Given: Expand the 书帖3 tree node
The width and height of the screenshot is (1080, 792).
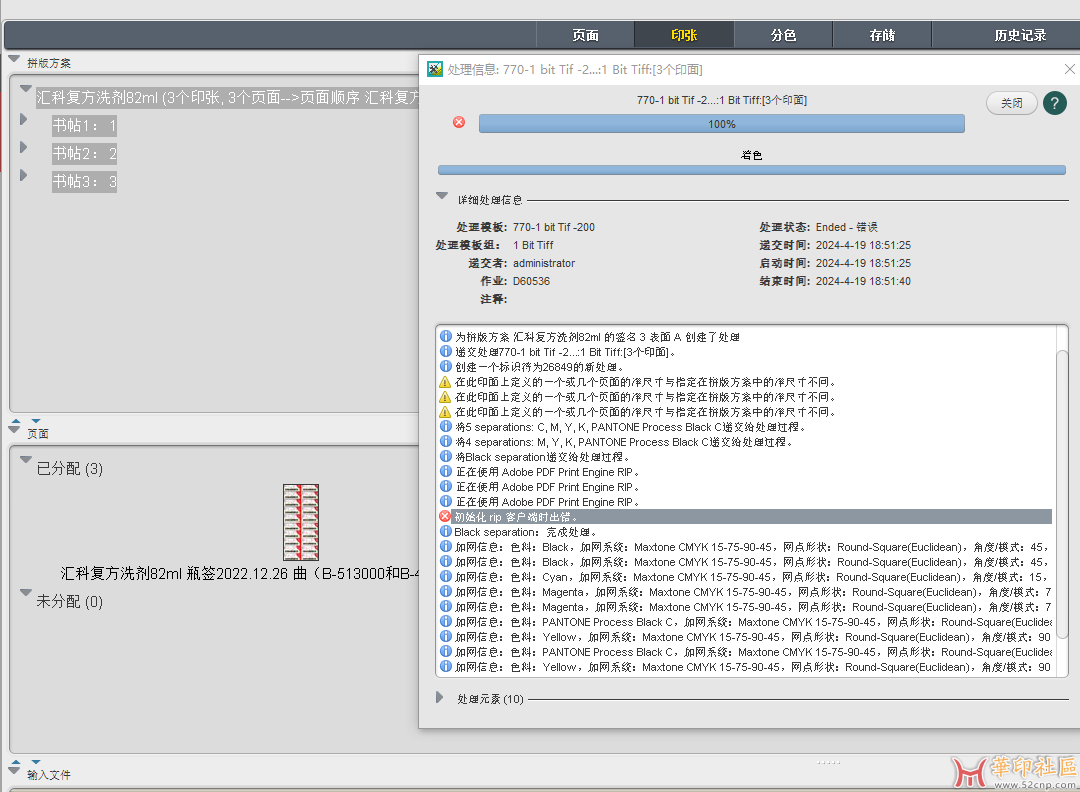Looking at the screenshot, I should [x=23, y=175].
